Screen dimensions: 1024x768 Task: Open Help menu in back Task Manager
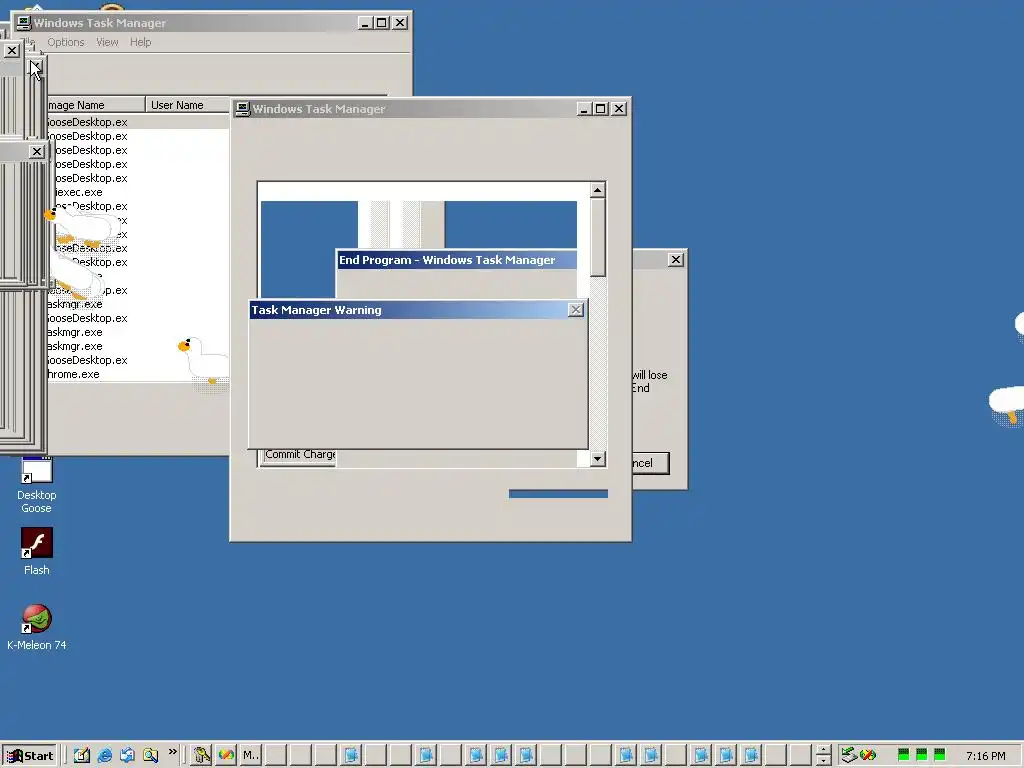[140, 42]
